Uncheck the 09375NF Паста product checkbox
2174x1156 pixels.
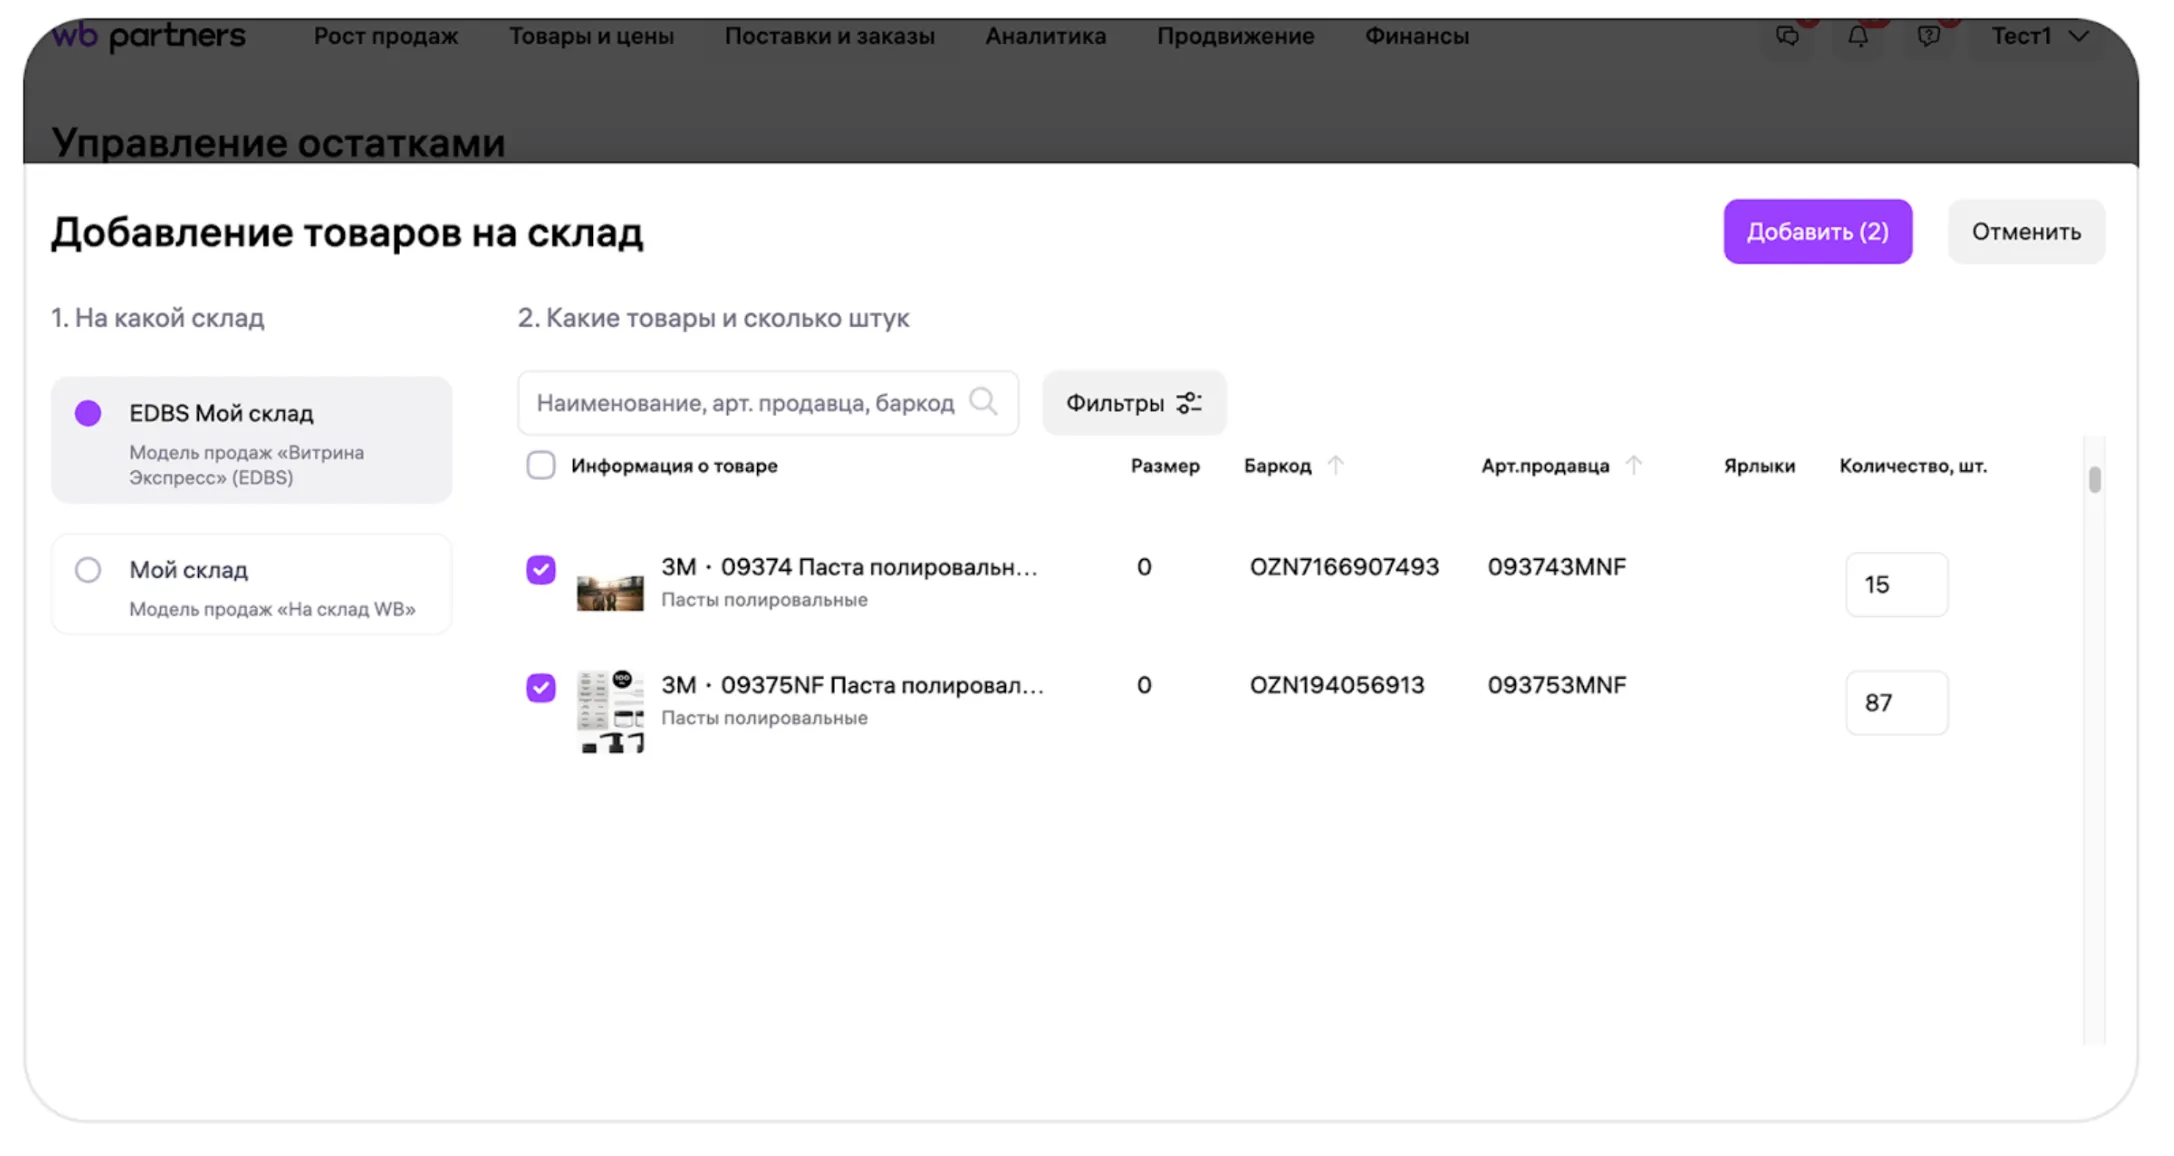[x=541, y=687]
